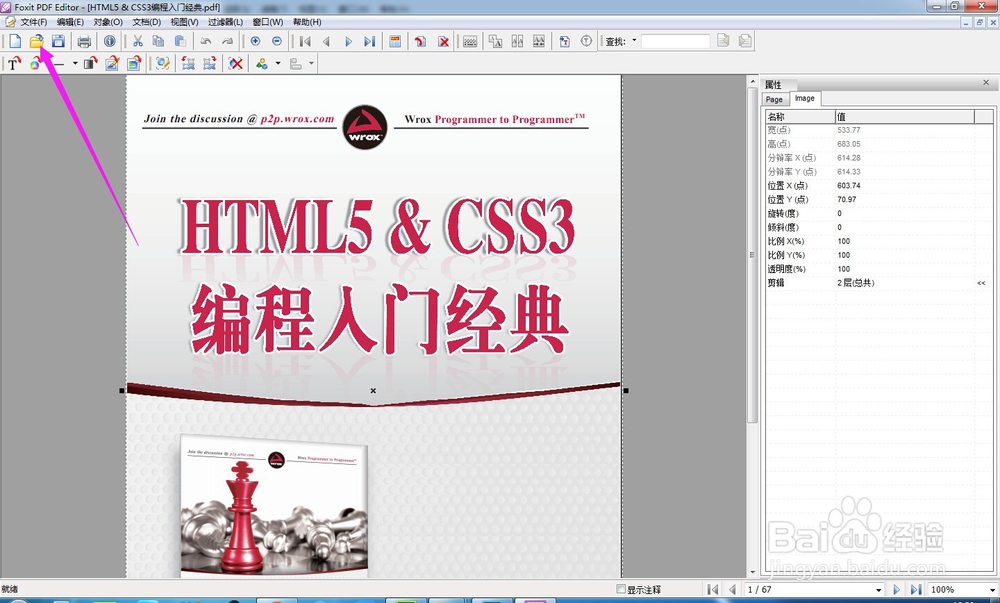The height and width of the screenshot is (603, 1000).
Task: Open the 100% zoom level dropdown
Action: pos(992,590)
